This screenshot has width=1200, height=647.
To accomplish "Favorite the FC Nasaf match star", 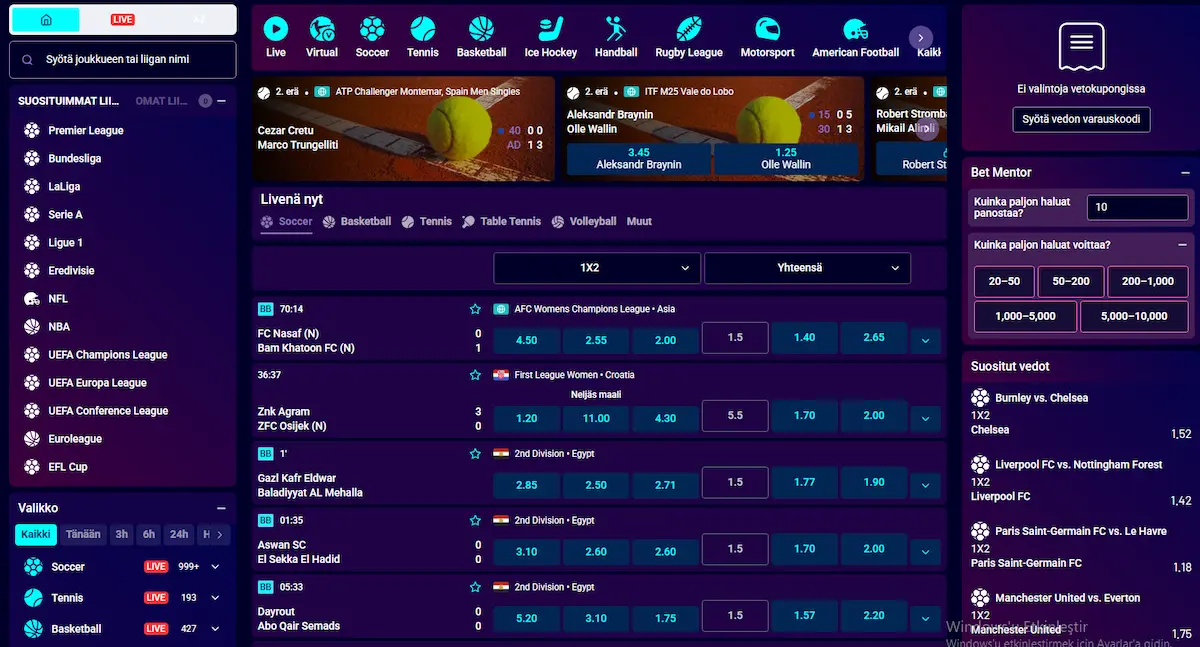I will (475, 309).
